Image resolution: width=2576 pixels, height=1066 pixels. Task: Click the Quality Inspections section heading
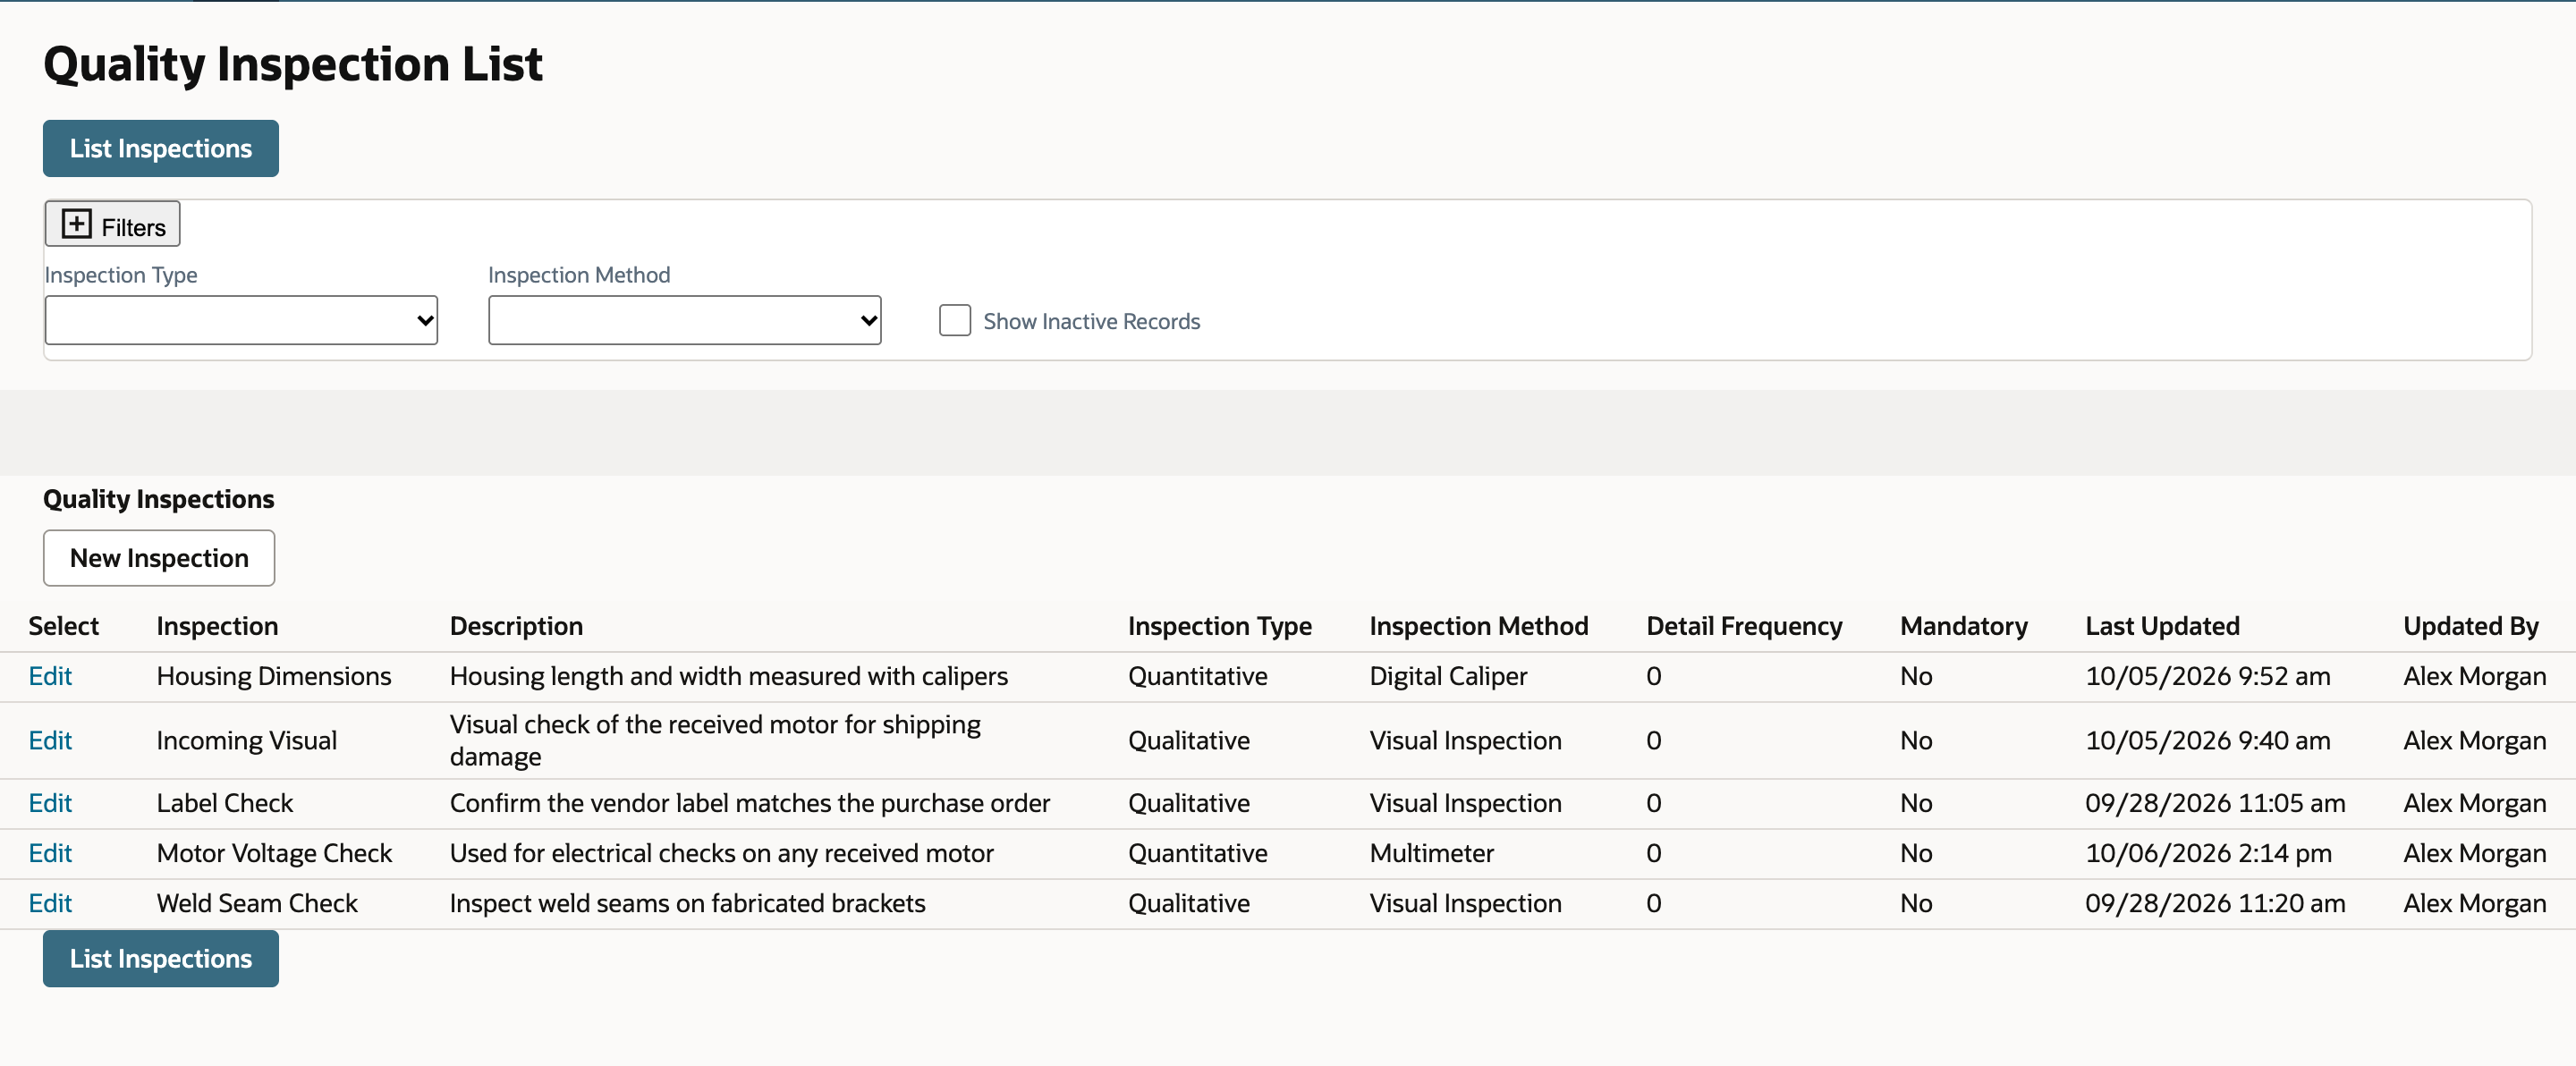[158, 499]
